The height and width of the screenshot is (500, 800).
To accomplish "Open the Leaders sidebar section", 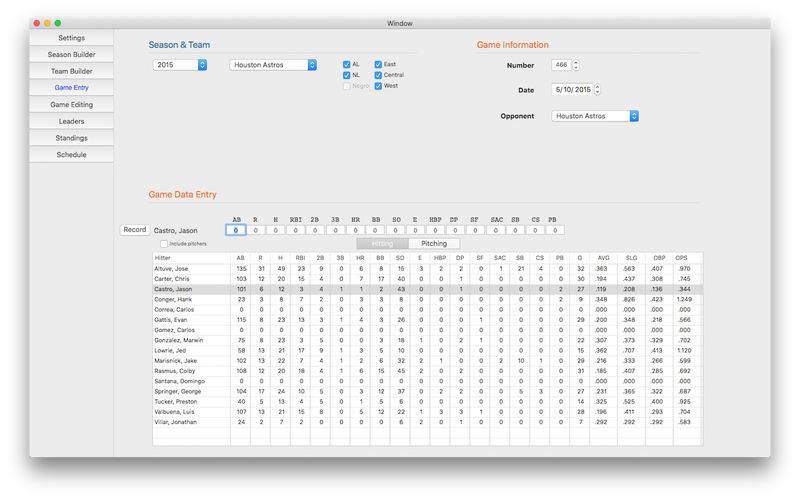I will [71, 121].
